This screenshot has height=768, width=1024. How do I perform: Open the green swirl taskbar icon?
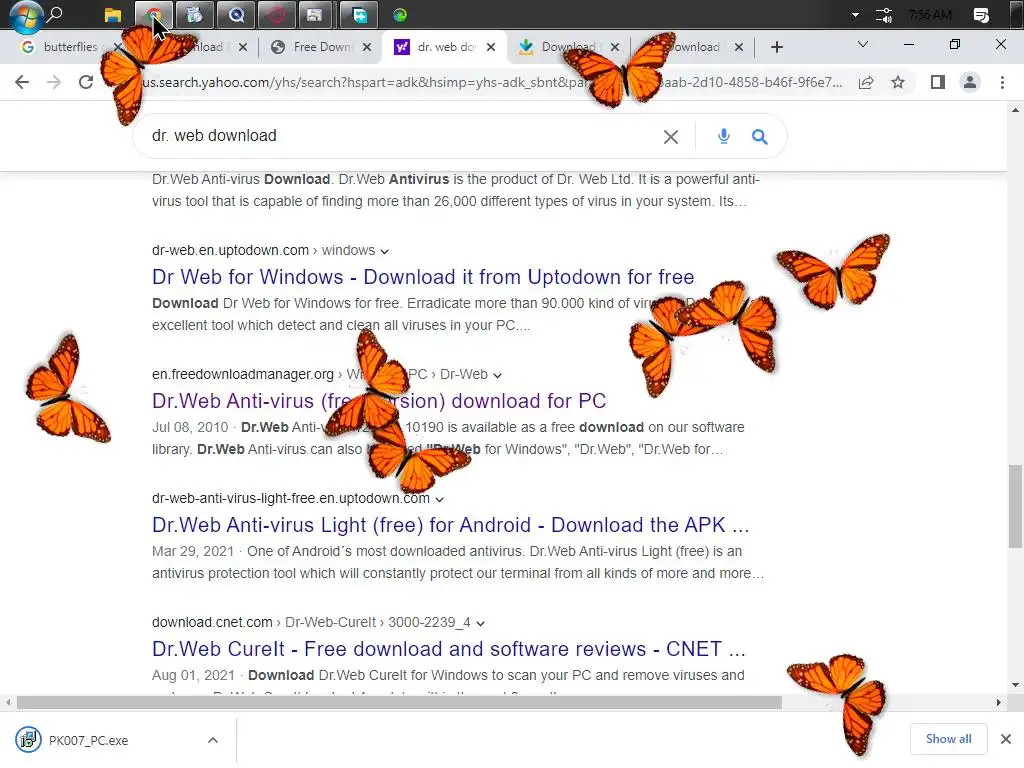click(400, 15)
